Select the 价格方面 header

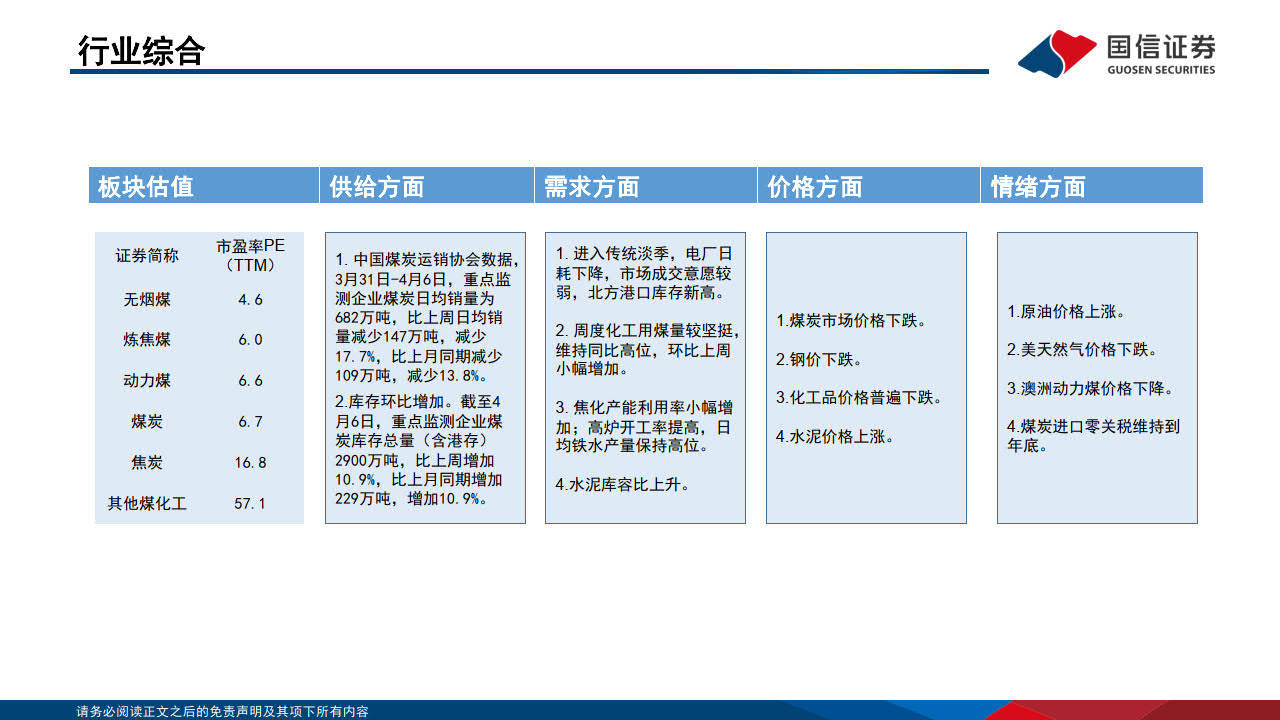(x=869, y=185)
